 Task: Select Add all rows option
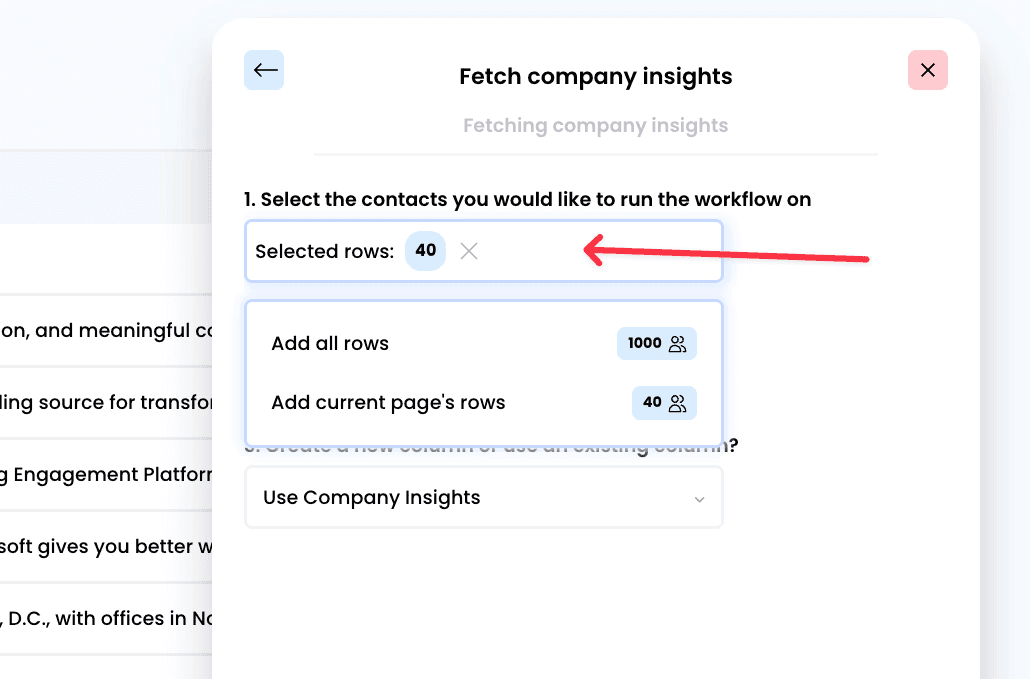(x=484, y=343)
